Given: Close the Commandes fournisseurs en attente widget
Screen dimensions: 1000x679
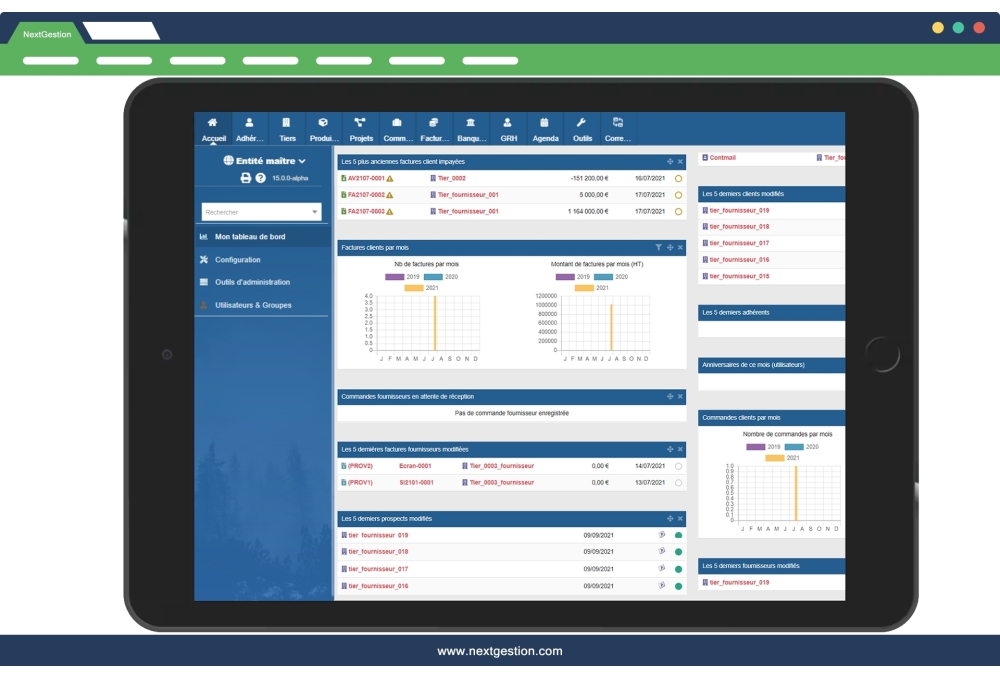Looking at the screenshot, I should [680, 397].
